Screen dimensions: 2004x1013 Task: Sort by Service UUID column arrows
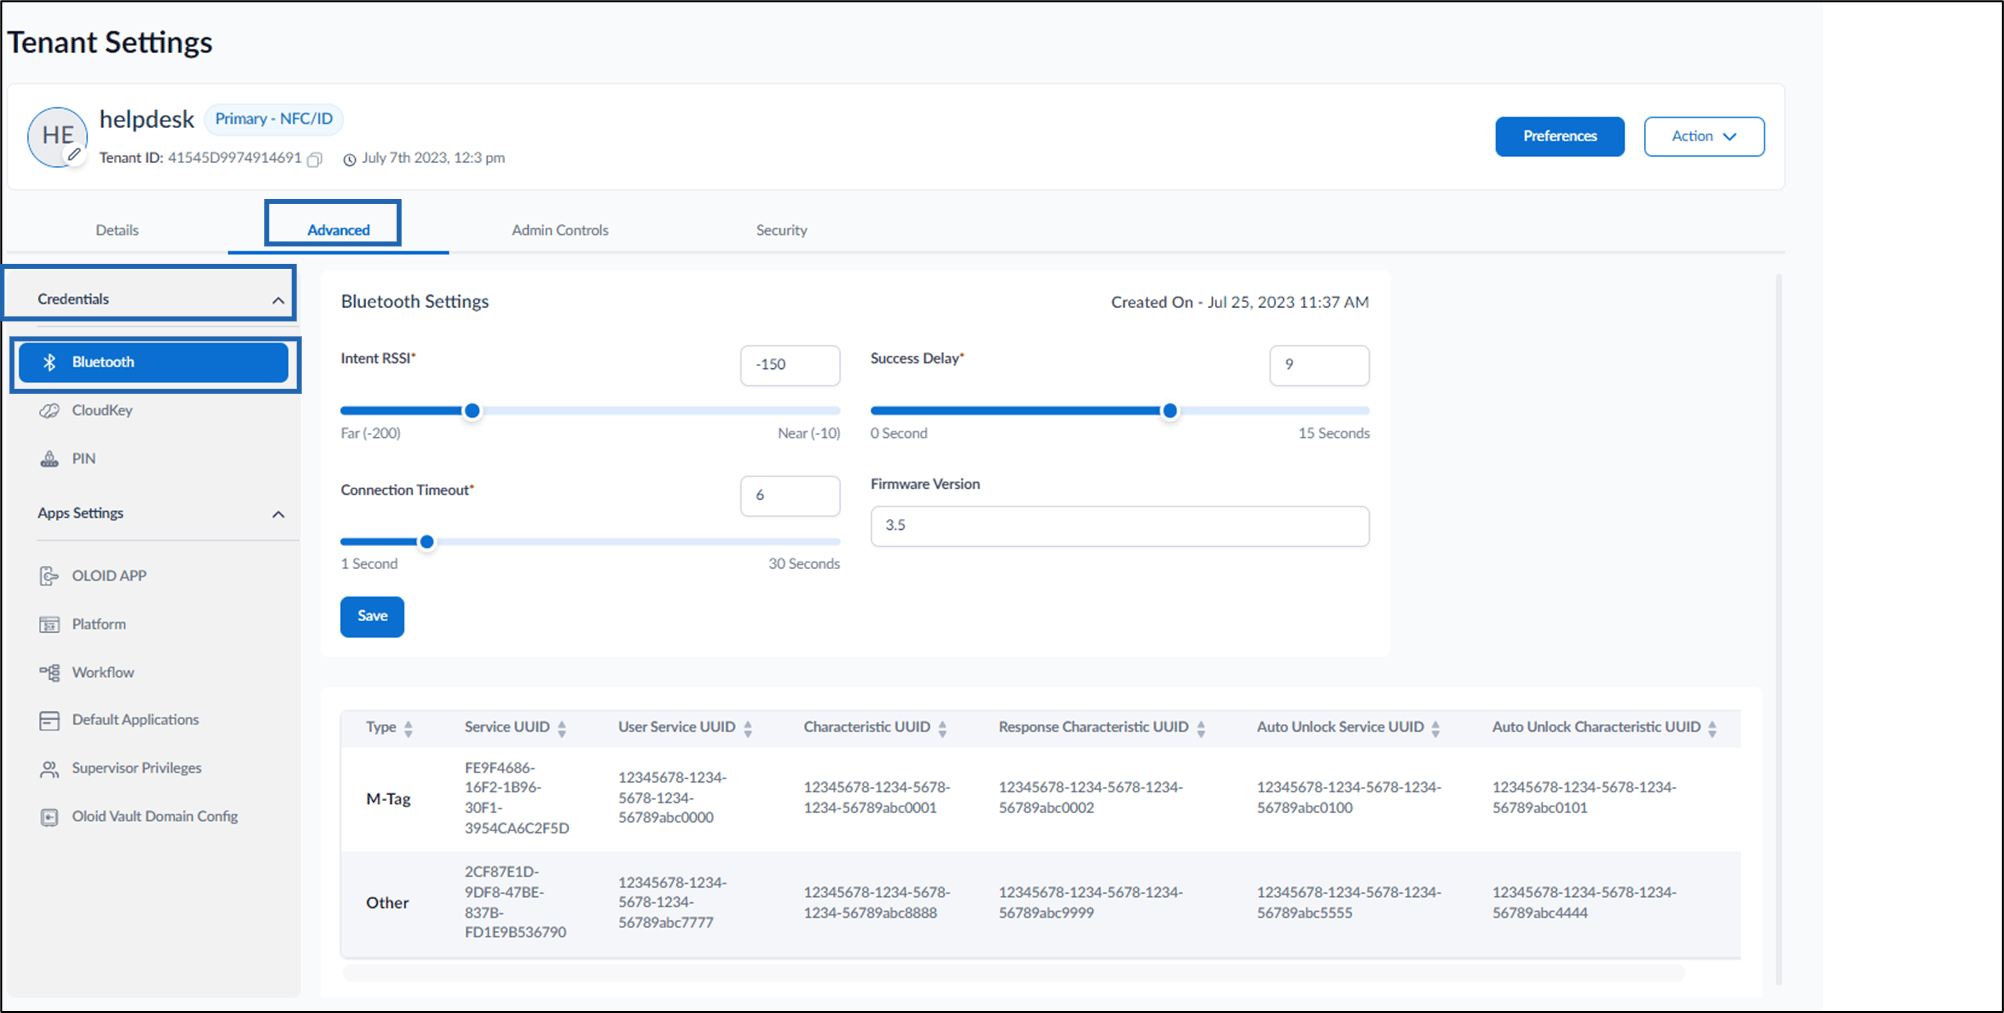pos(562,729)
